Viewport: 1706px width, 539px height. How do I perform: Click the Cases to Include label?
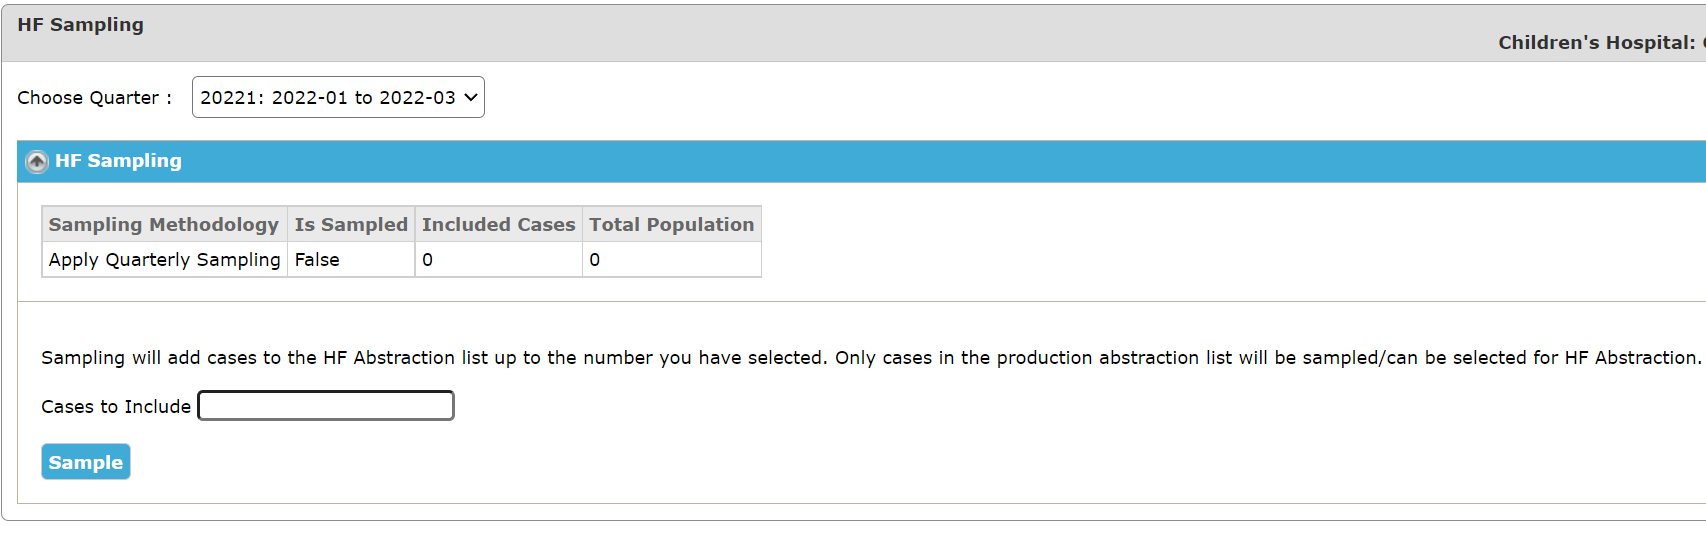[116, 407]
